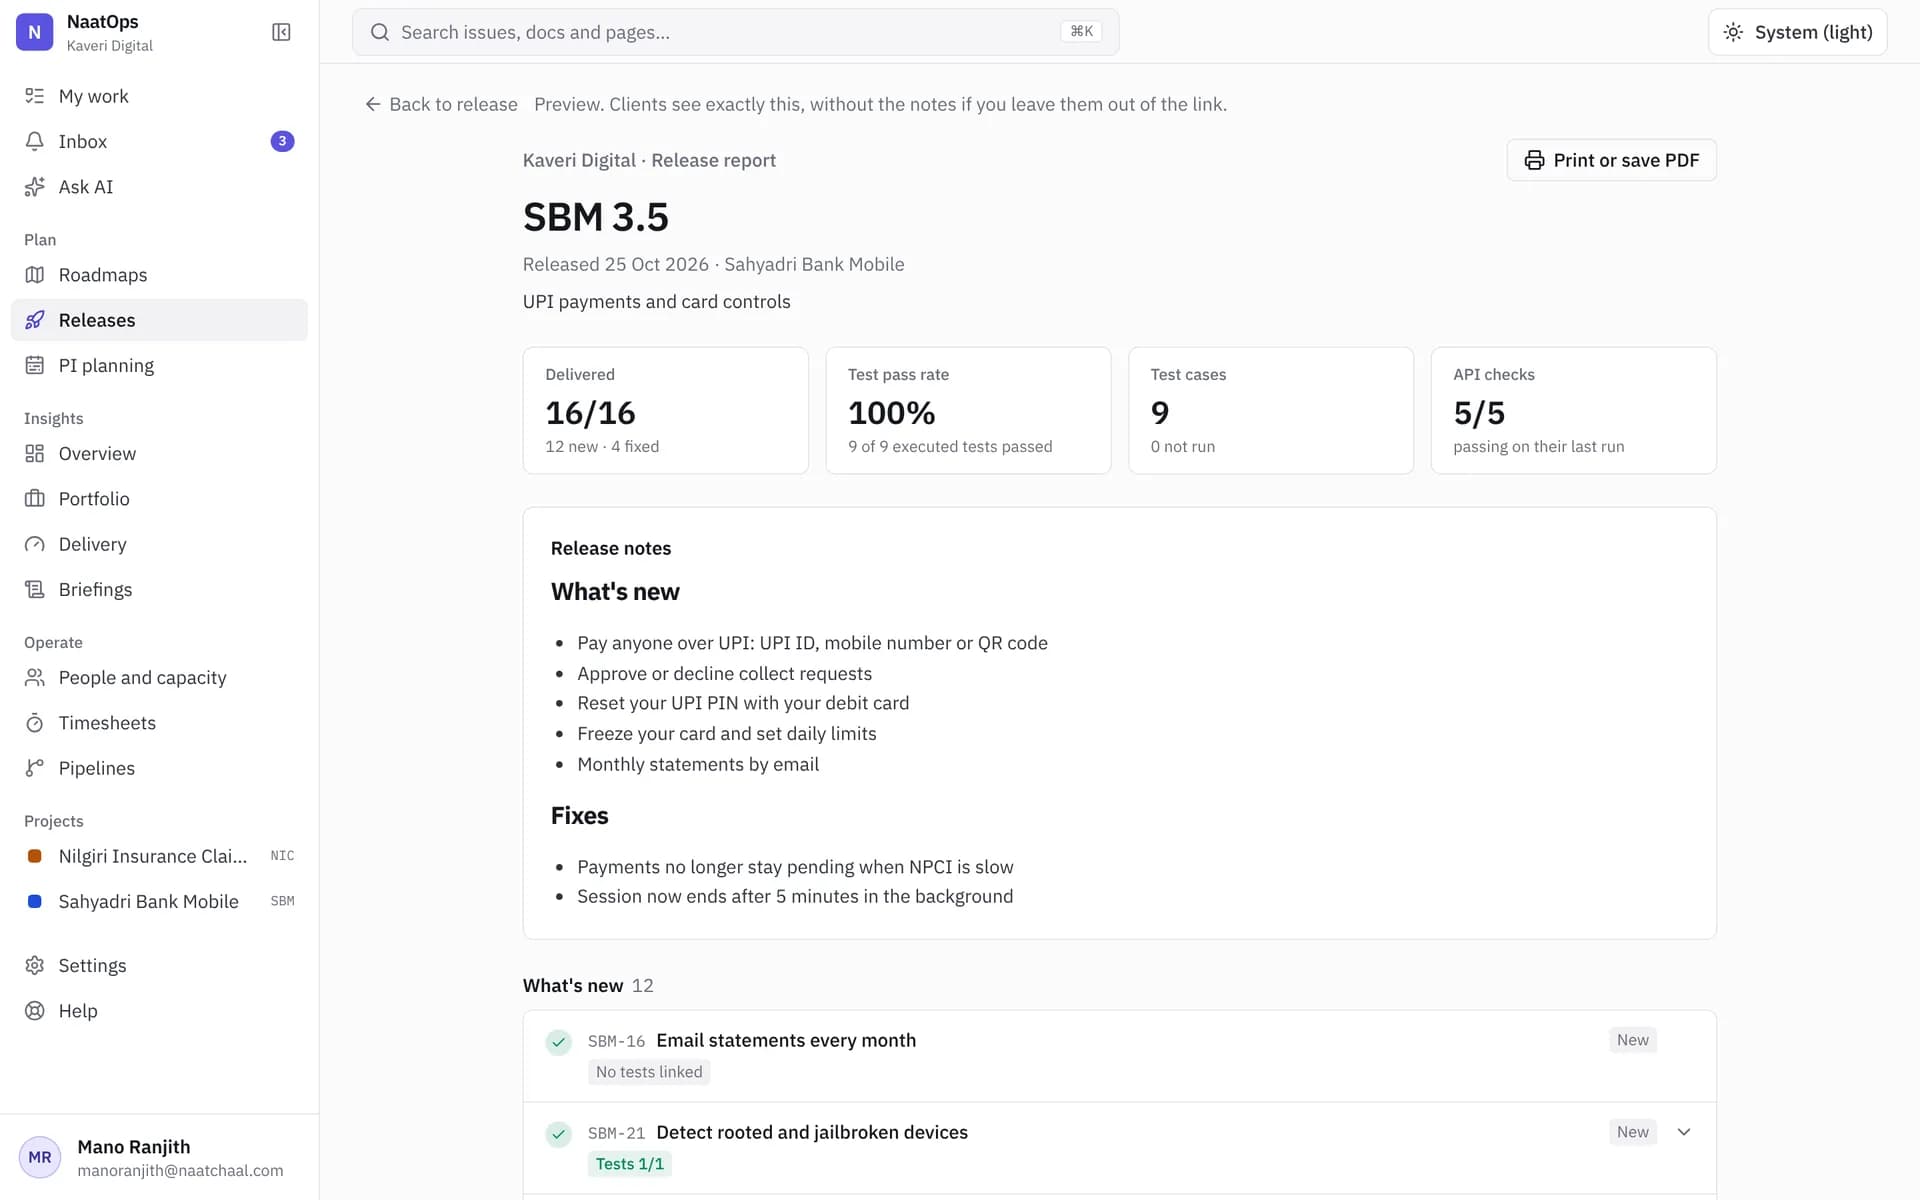Image resolution: width=1920 pixels, height=1200 pixels.
Task: Click the sun icon in the theme selector
Action: click(x=1733, y=32)
